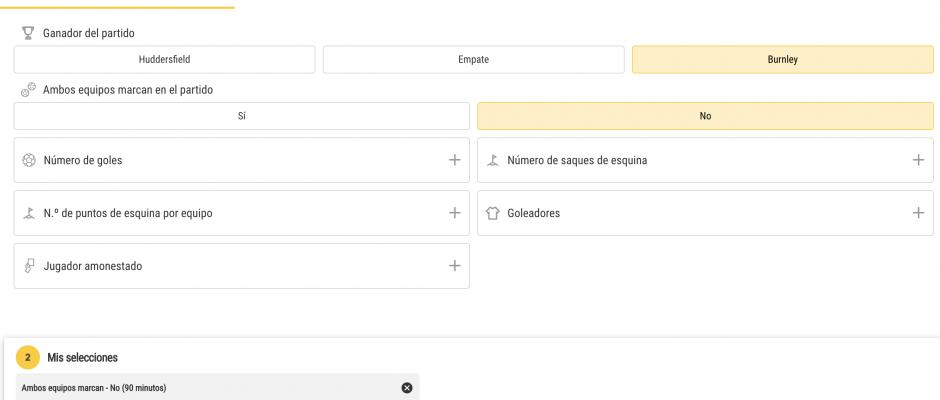The height and width of the screenshot is (400, 940).
Task: Expand Número de goles with plus icon
Action: pyautogui.click(x=454, y=160)
